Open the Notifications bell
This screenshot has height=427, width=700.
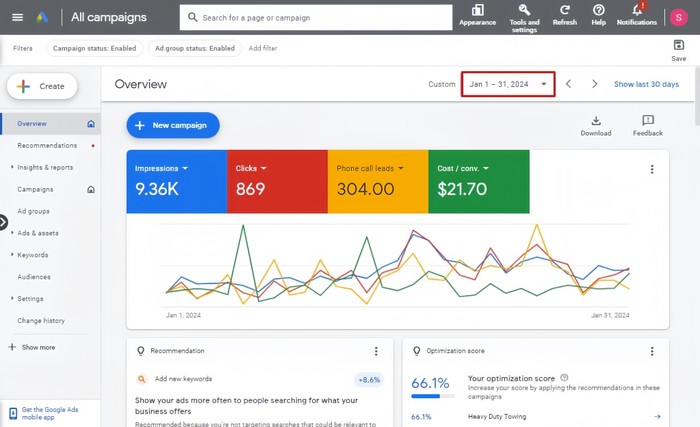(x=636, y=10)
